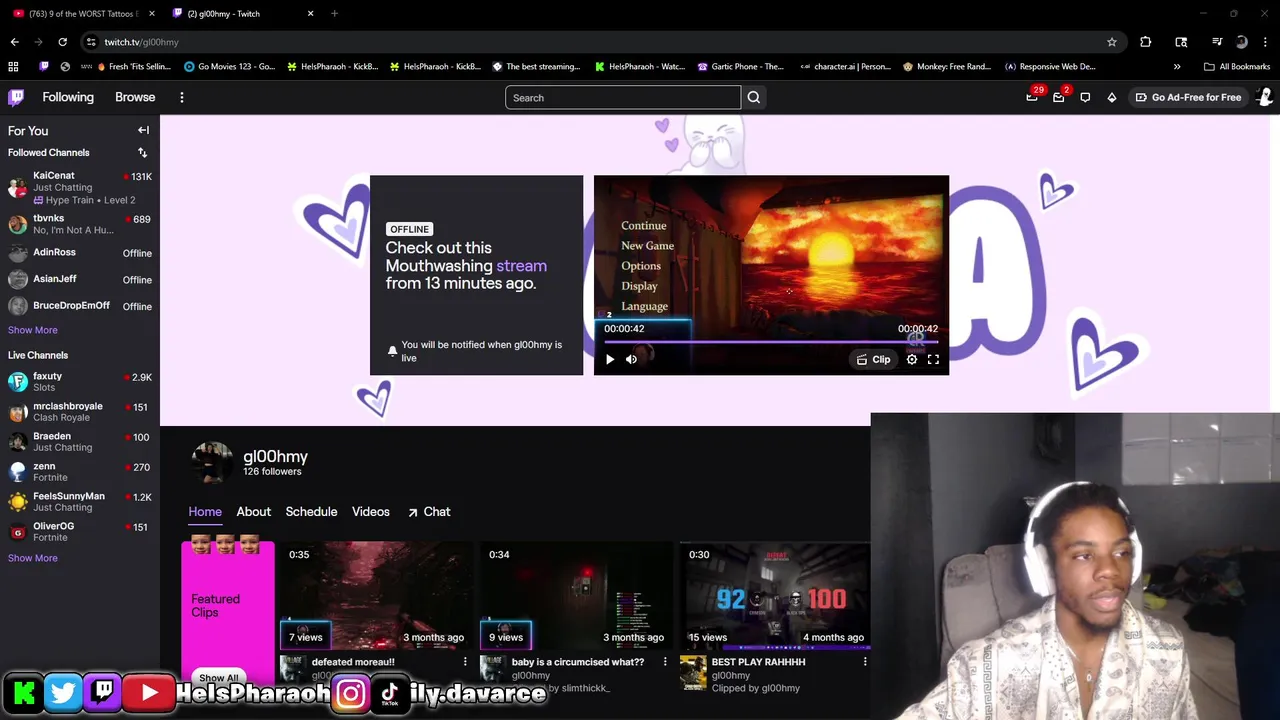Focus the Twitch search field

coord(622,97)
